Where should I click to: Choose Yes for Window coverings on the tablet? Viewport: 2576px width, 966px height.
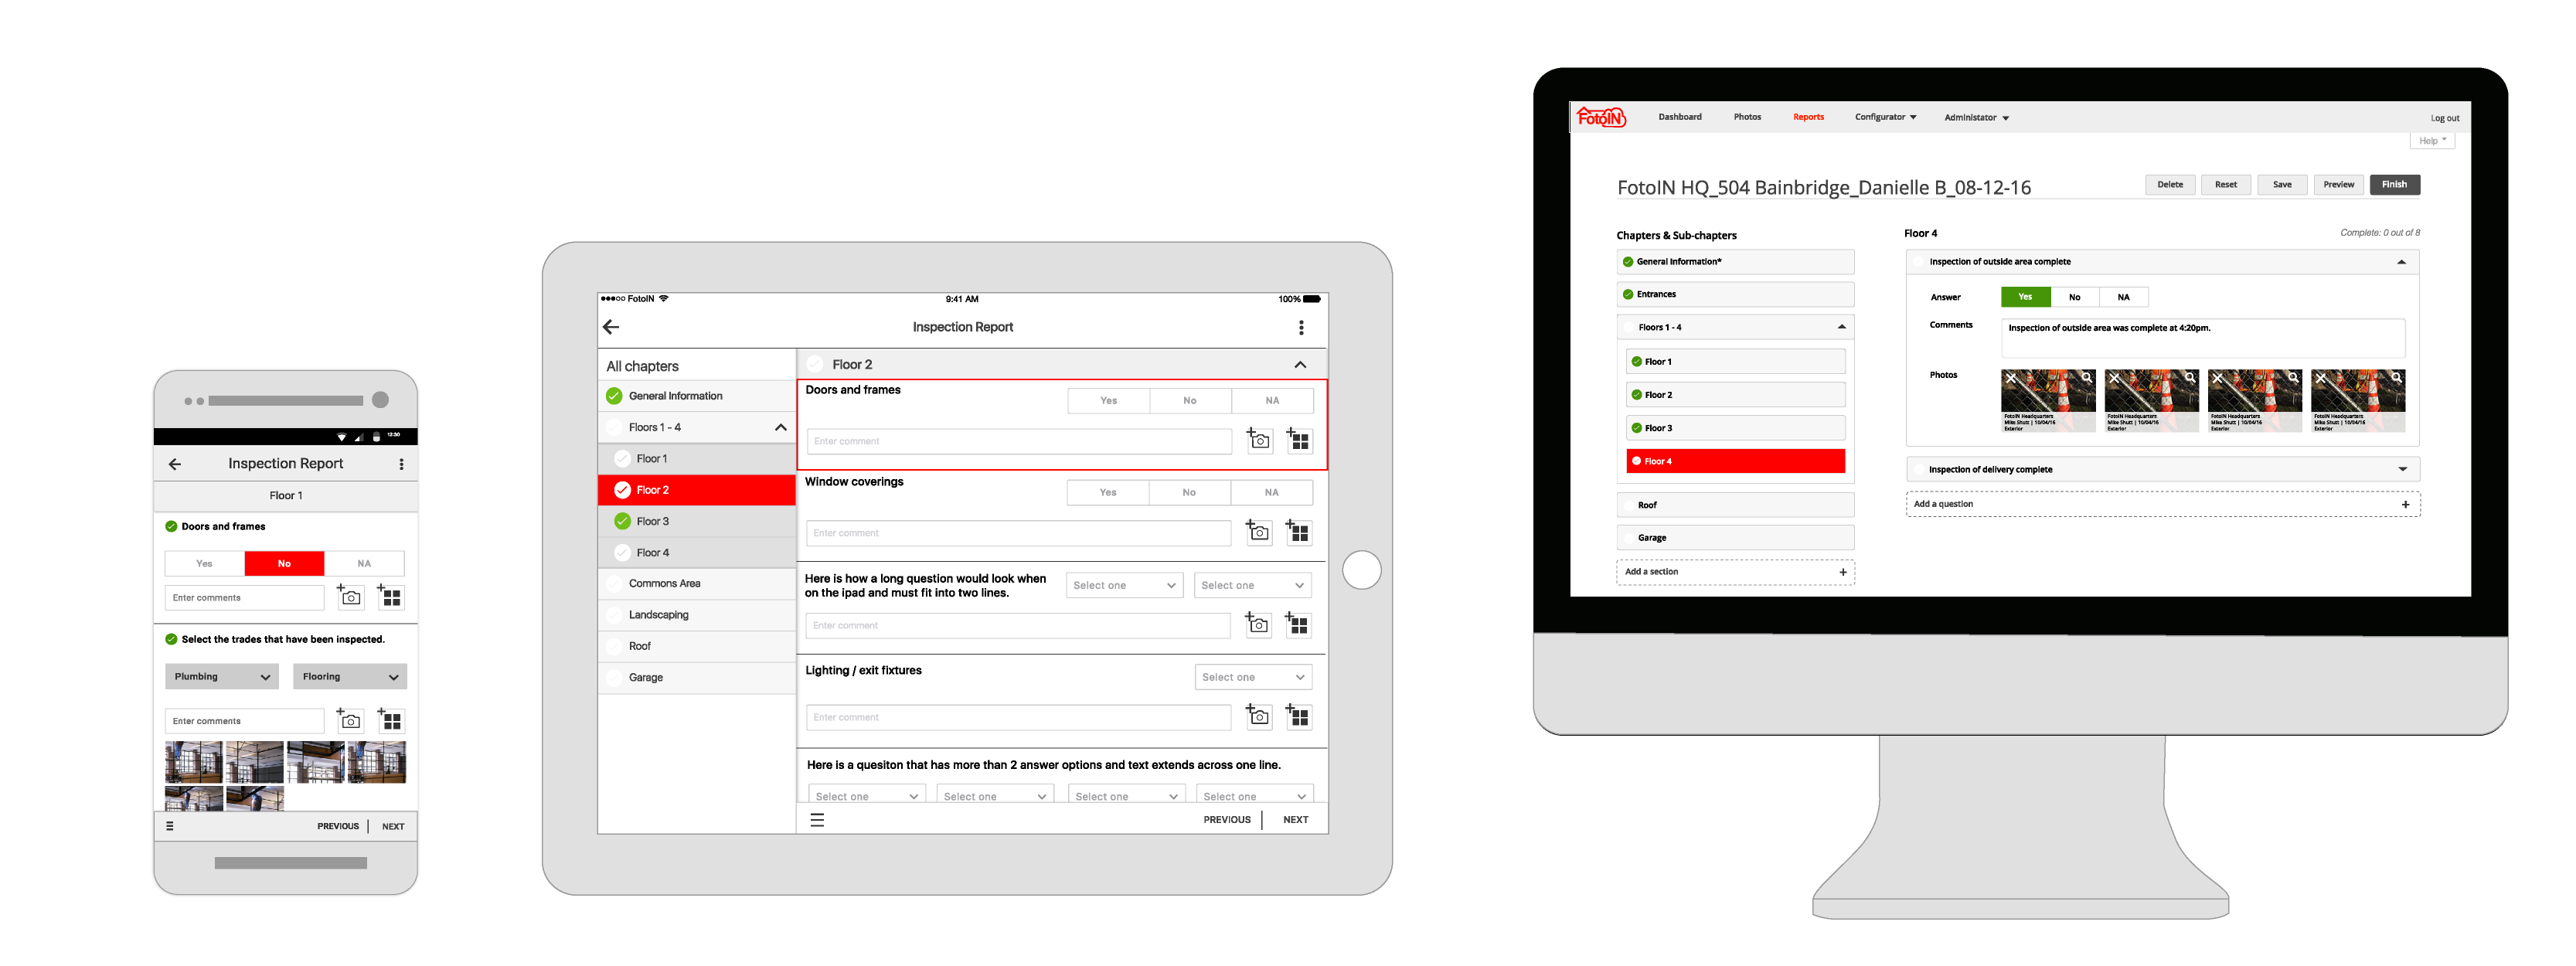pyautogui.click(x=1107, y=492)
